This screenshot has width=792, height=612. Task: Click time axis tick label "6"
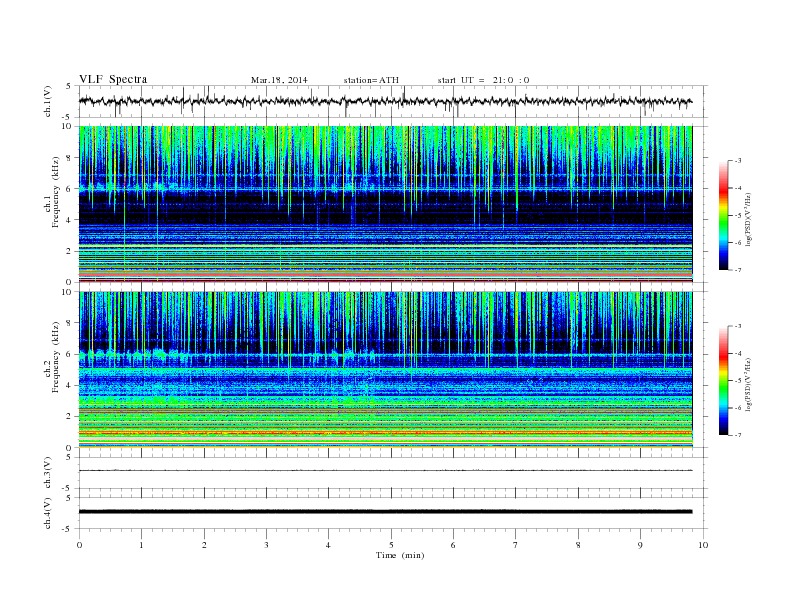click(453, 545)
